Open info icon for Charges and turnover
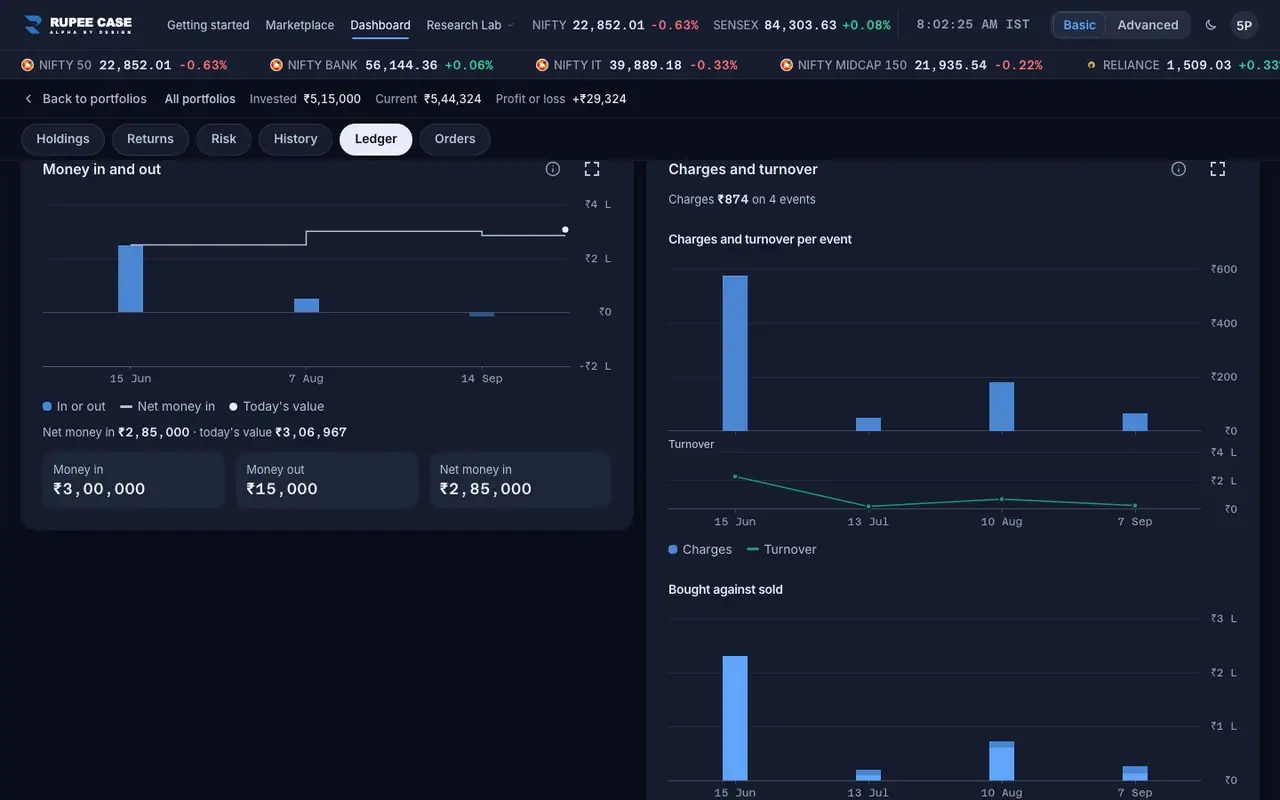The width and height of the screenshot is (1280, 800). (1179, 169)
